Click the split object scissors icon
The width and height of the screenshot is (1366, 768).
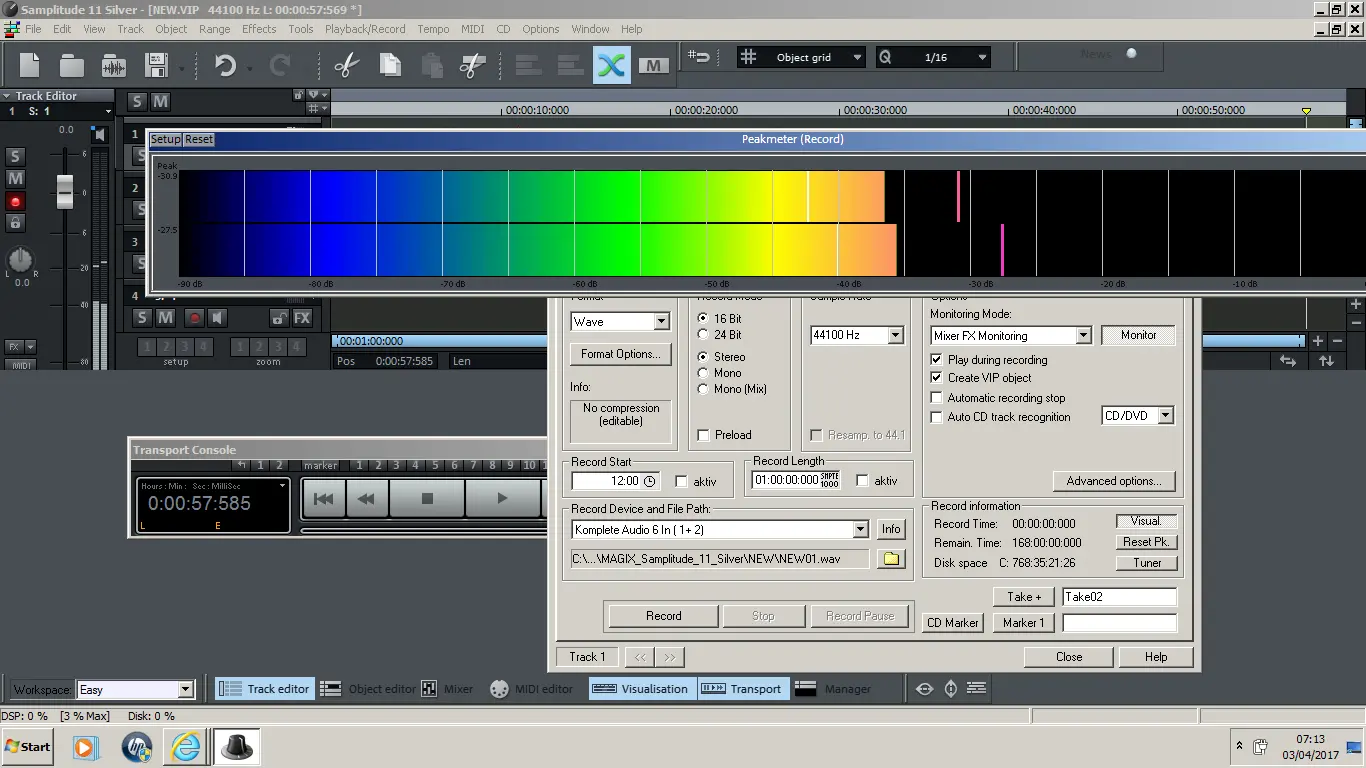click(472, 66)
